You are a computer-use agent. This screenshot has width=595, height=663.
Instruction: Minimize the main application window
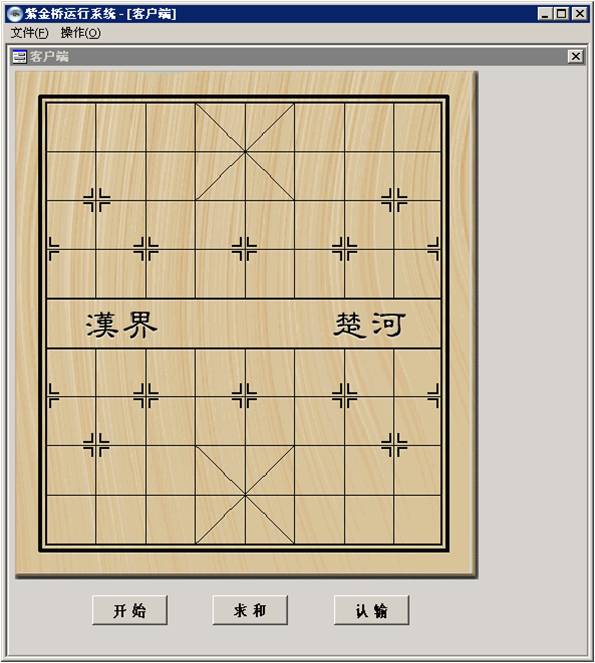(x=545, y=14)
